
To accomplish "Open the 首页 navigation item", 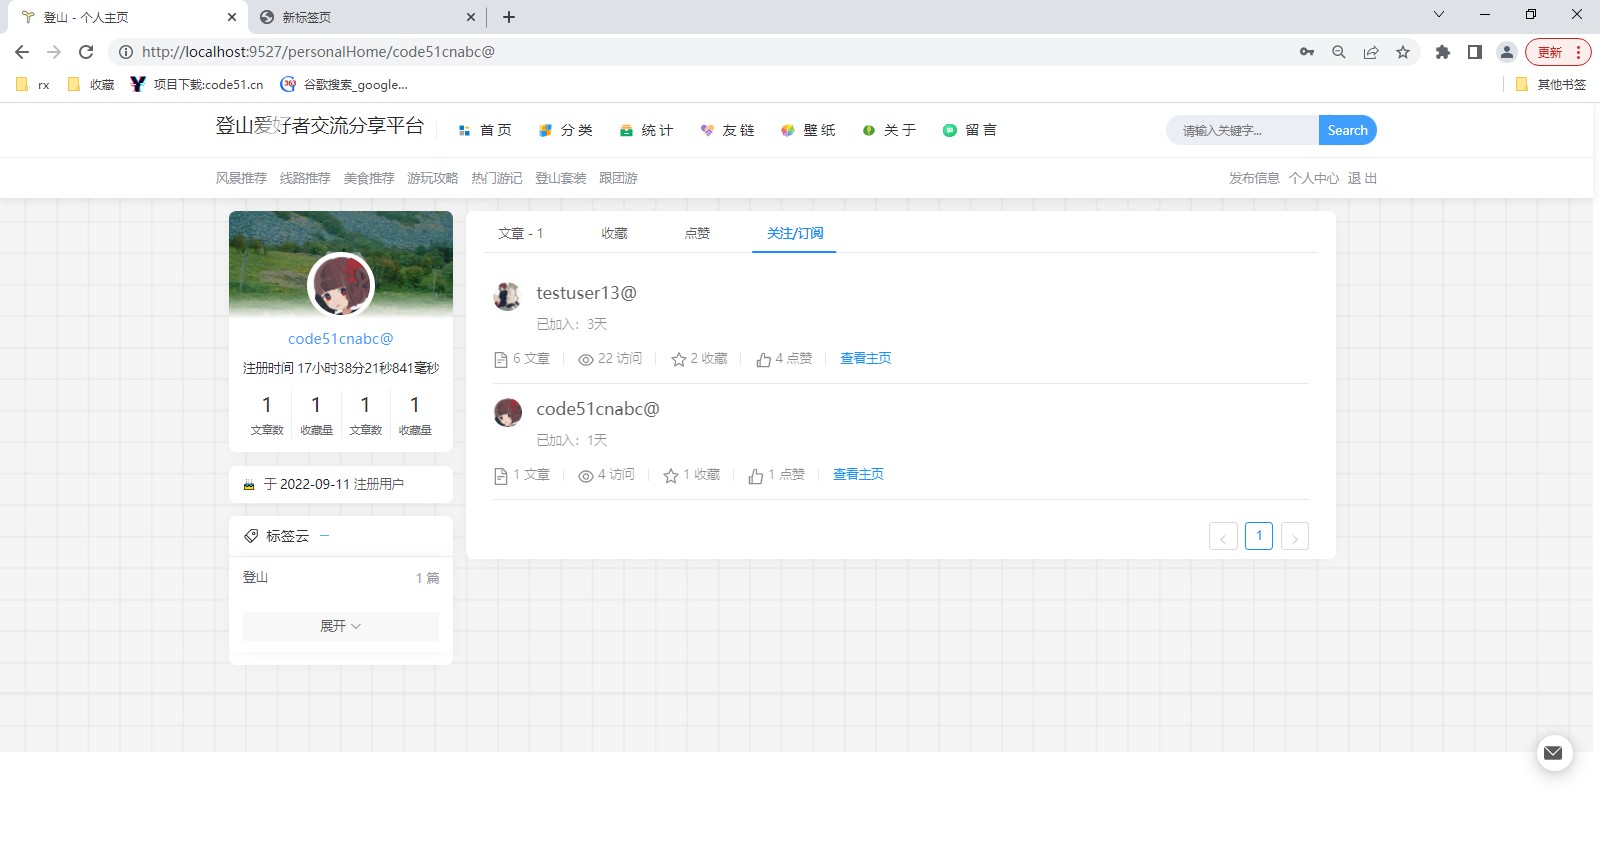I will pyautogui.click(x=485, y=130).
